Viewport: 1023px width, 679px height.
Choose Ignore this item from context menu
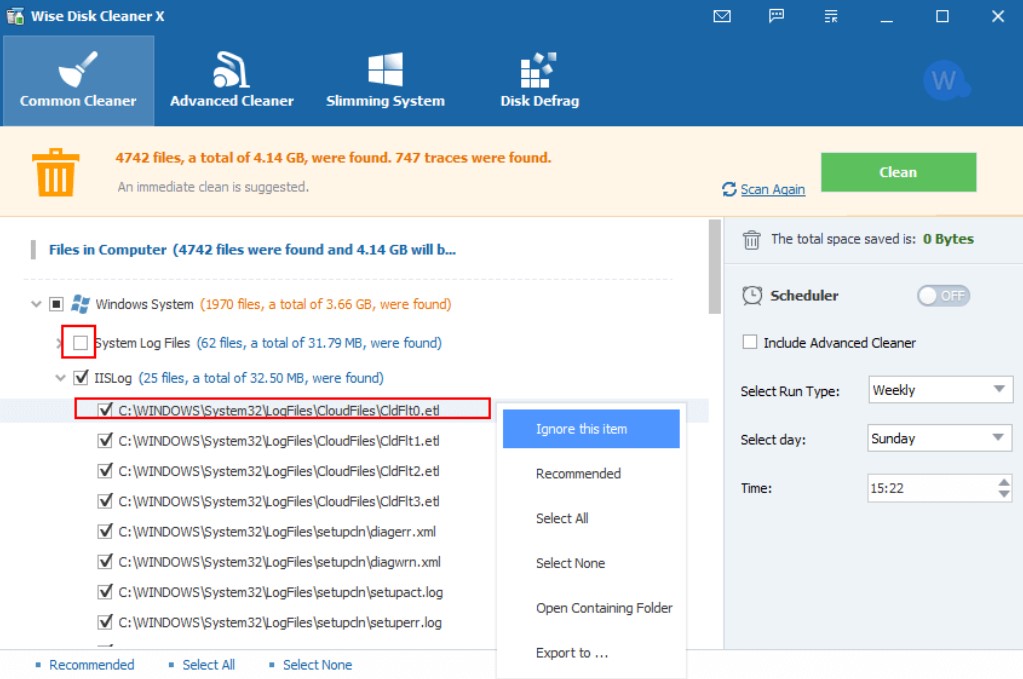click(591, 429)
